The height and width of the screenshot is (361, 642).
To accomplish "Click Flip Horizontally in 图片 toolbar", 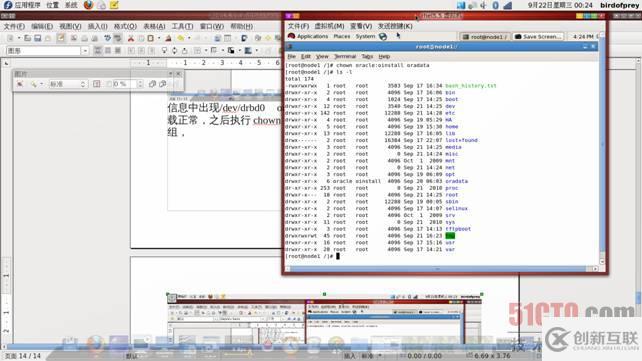I will (152, 84).
